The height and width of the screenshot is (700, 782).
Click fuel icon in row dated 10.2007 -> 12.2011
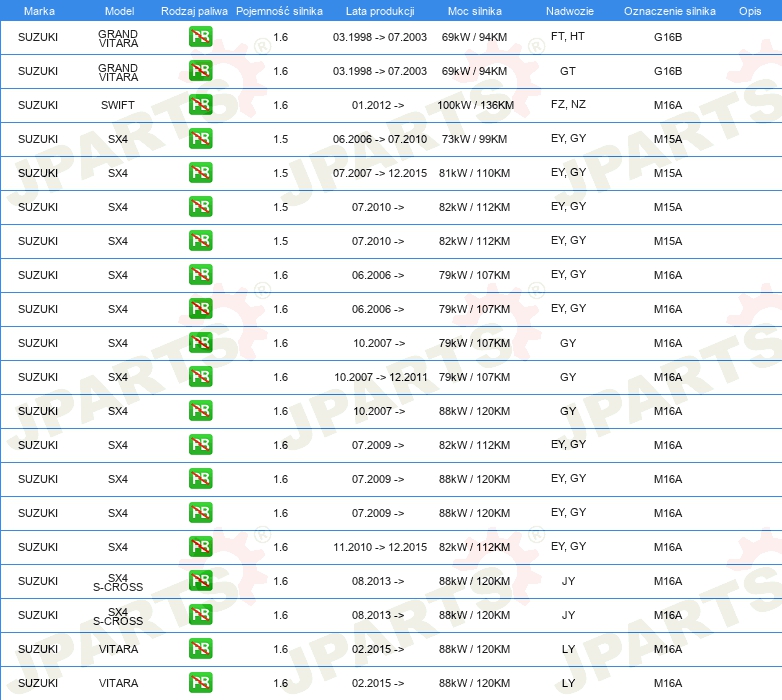[200, 376]
